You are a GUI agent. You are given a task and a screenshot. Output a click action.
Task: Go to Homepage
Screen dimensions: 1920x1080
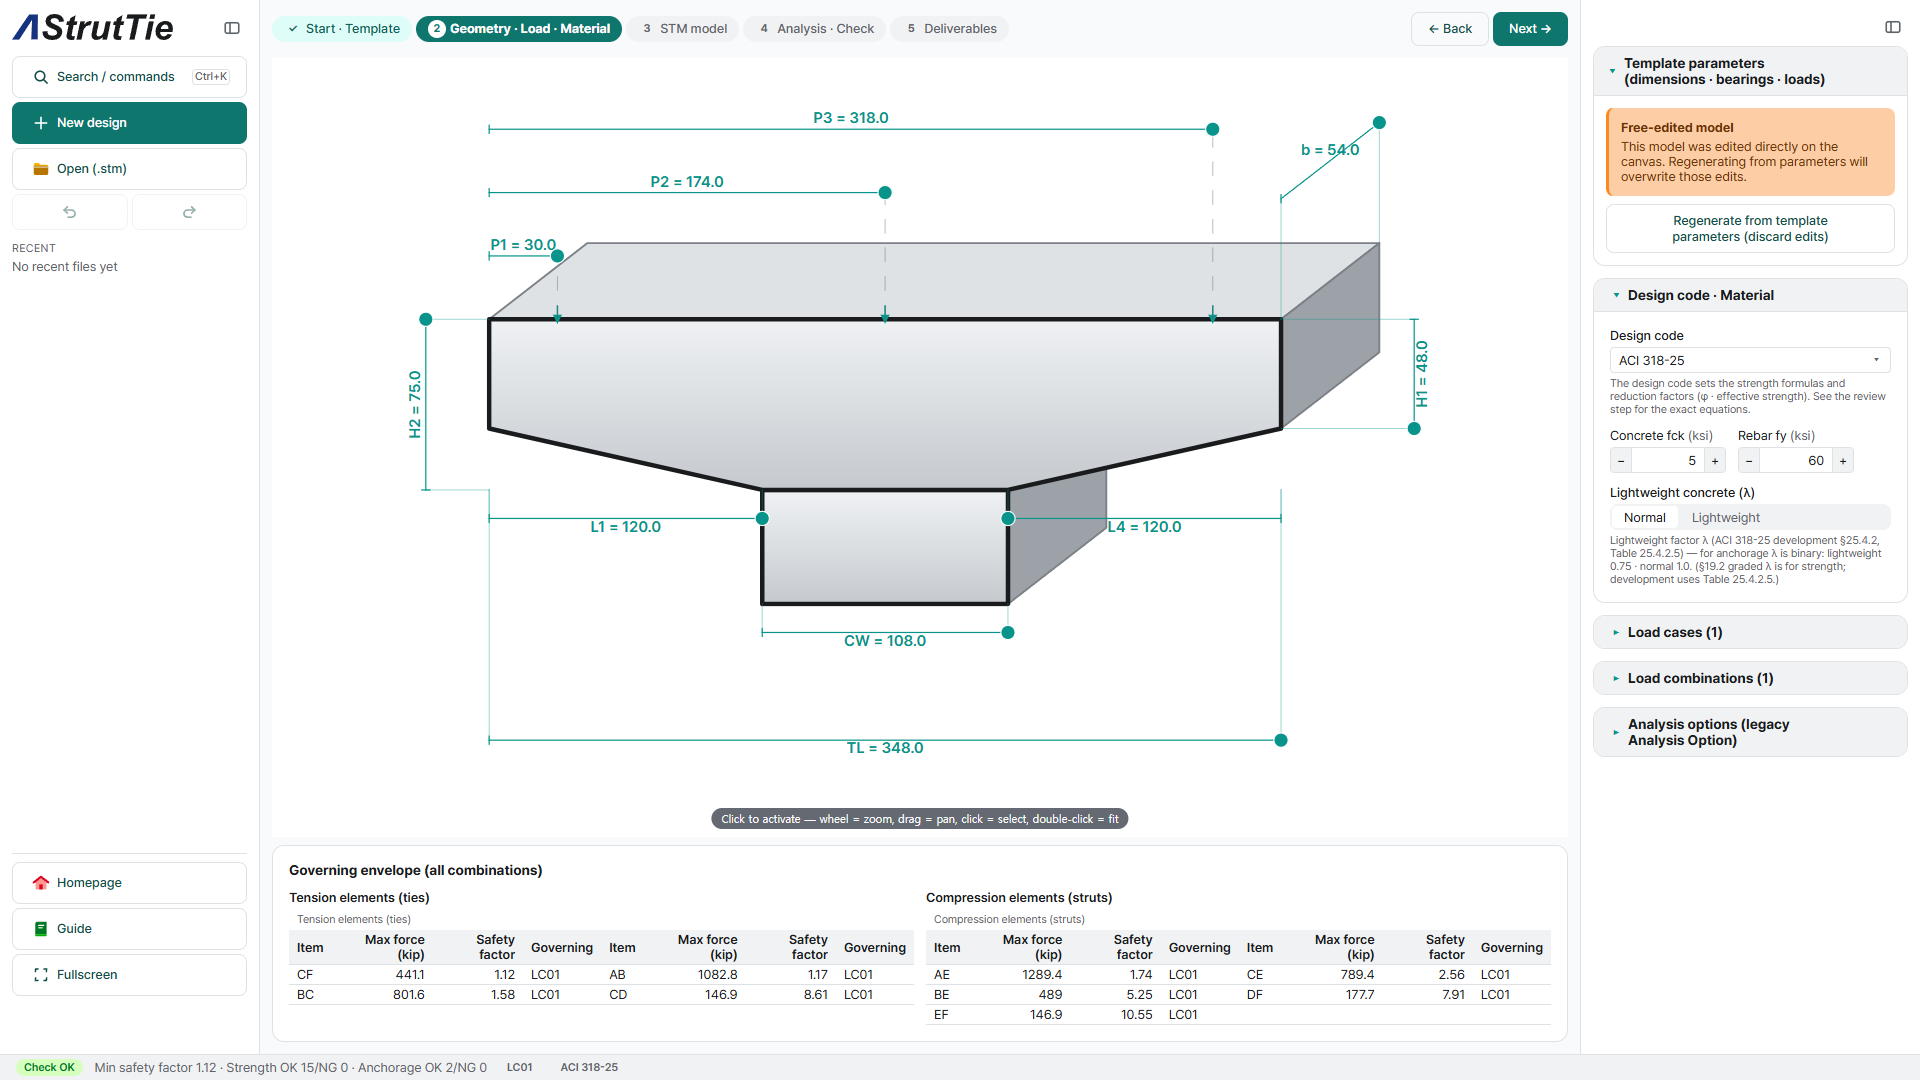[129, 883]
